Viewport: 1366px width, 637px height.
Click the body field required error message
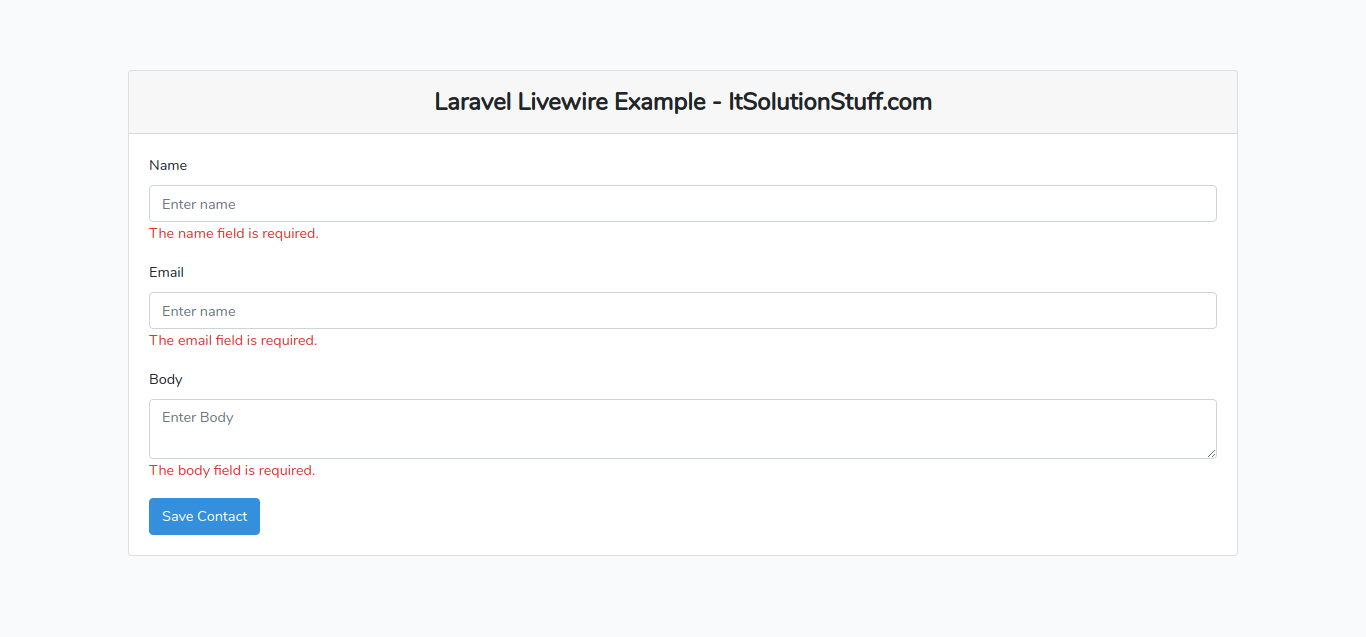pyautogui.click(x=231, y=470)
